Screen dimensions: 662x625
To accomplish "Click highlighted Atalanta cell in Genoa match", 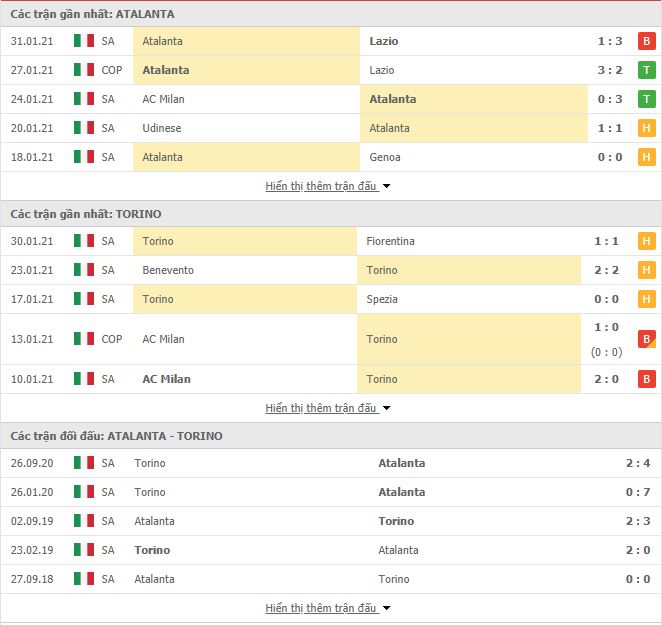I will [247, 157].
